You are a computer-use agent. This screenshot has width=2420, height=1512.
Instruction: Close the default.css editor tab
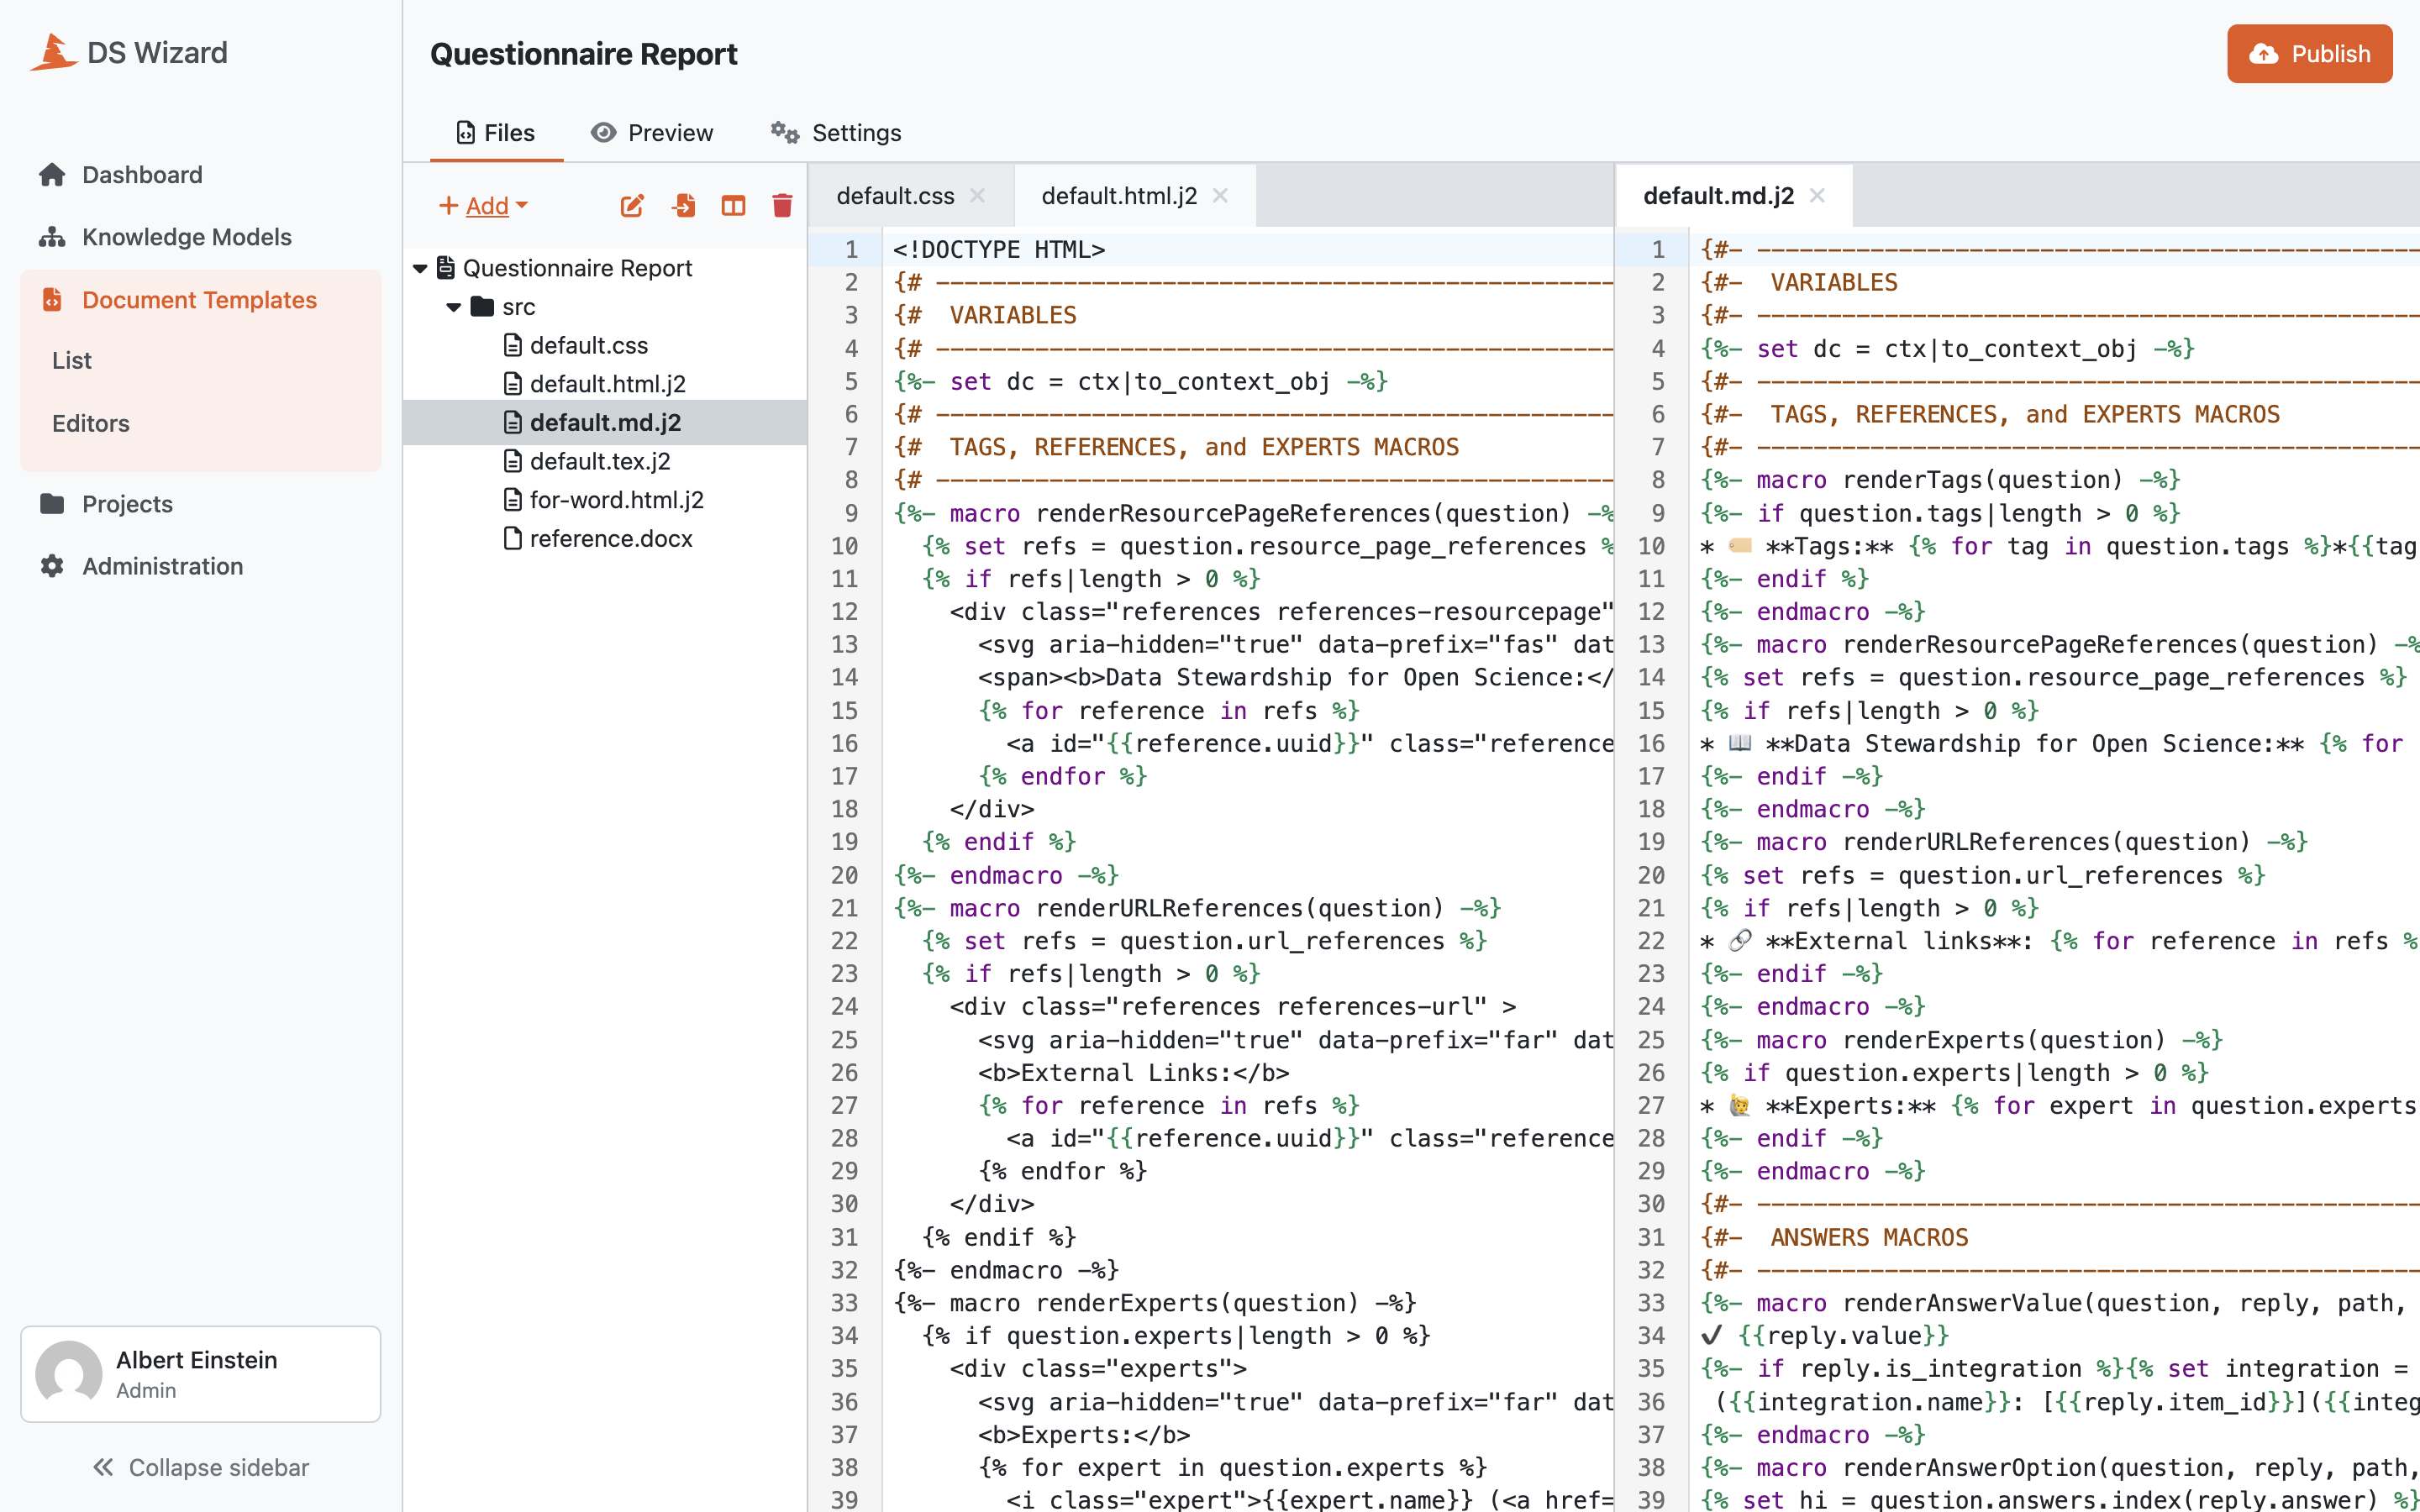(978, 196)
